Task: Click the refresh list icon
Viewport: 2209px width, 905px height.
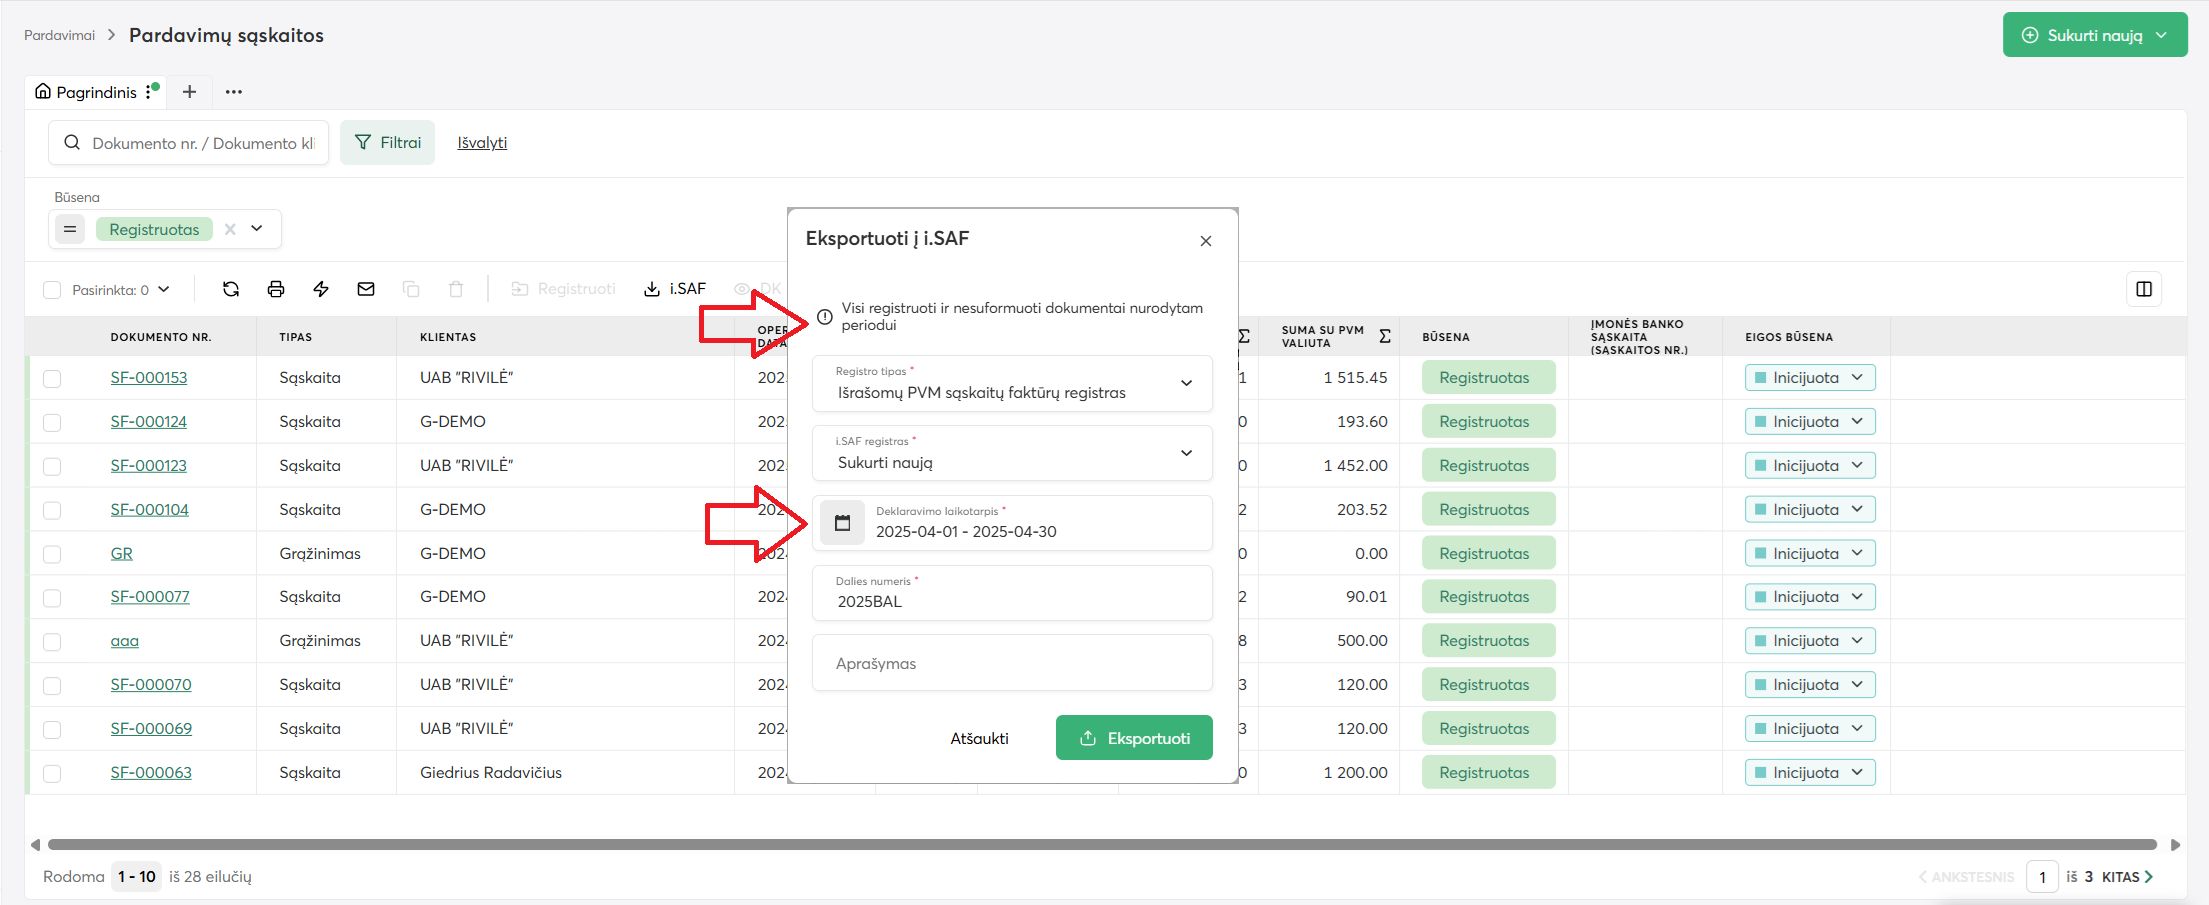Action: (231, 289)
